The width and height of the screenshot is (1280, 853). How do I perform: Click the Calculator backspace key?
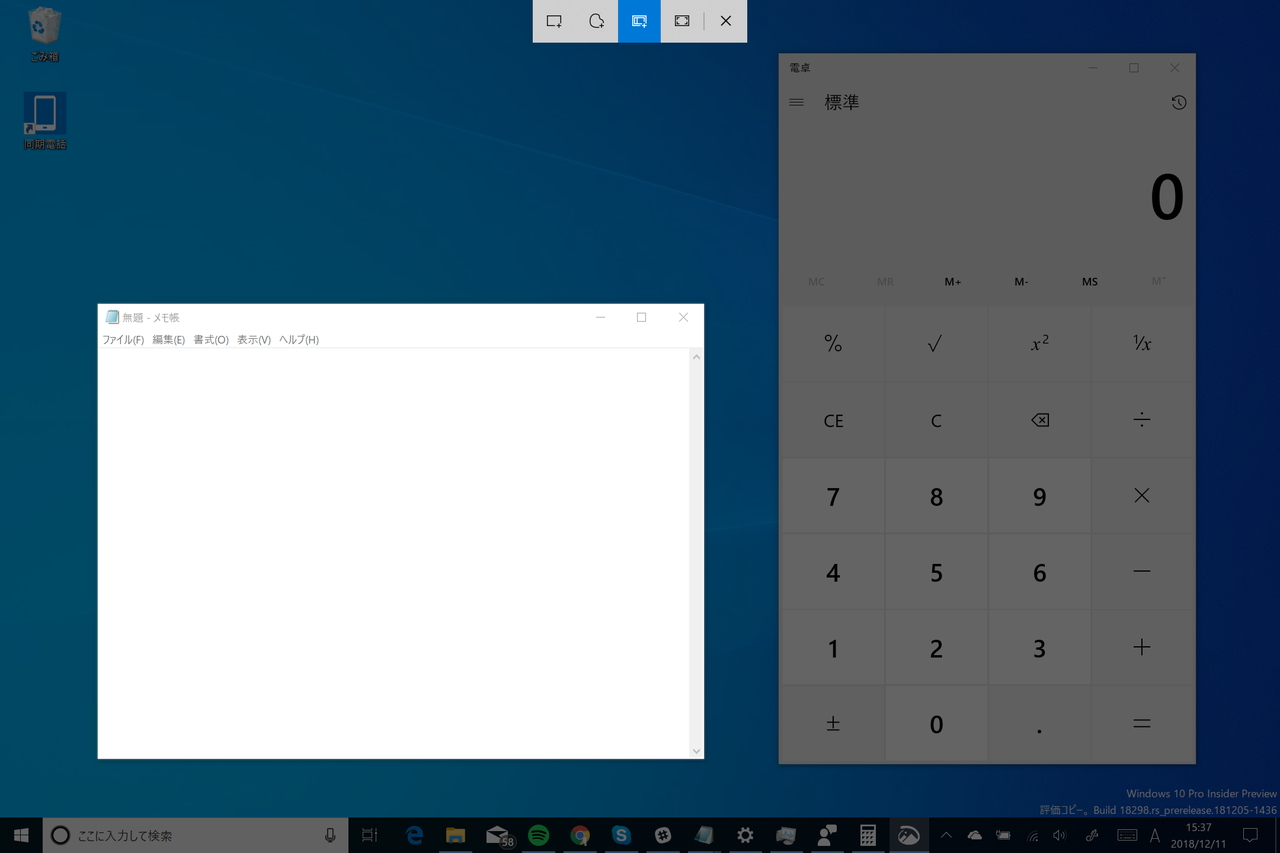pyautogui.click(x=1039, y=420)
